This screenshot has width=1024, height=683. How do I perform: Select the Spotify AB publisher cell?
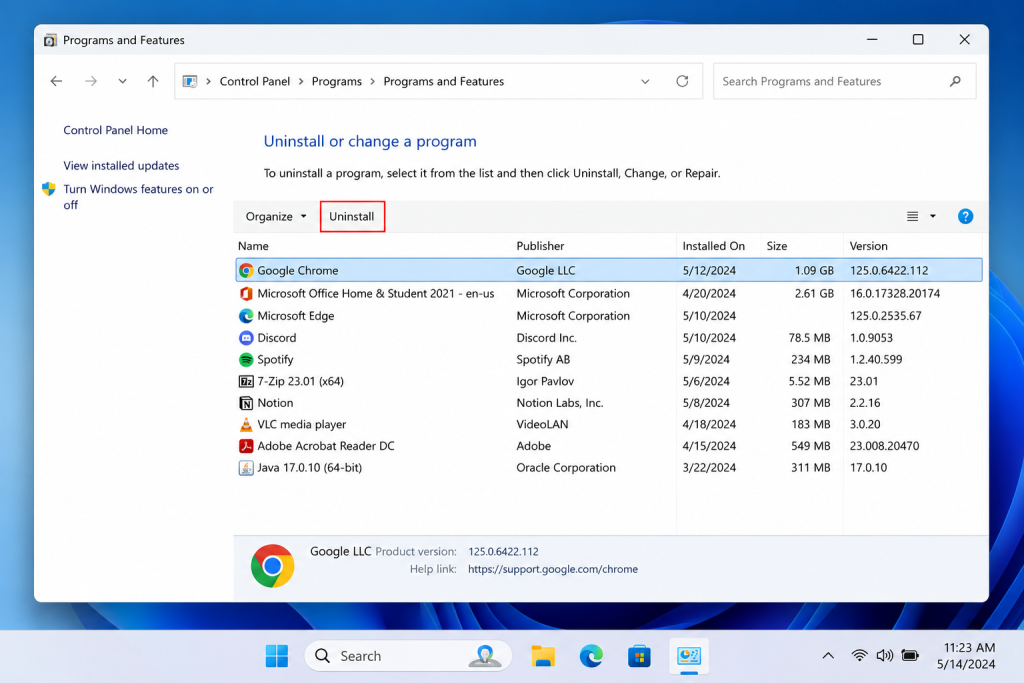[543, 359]
